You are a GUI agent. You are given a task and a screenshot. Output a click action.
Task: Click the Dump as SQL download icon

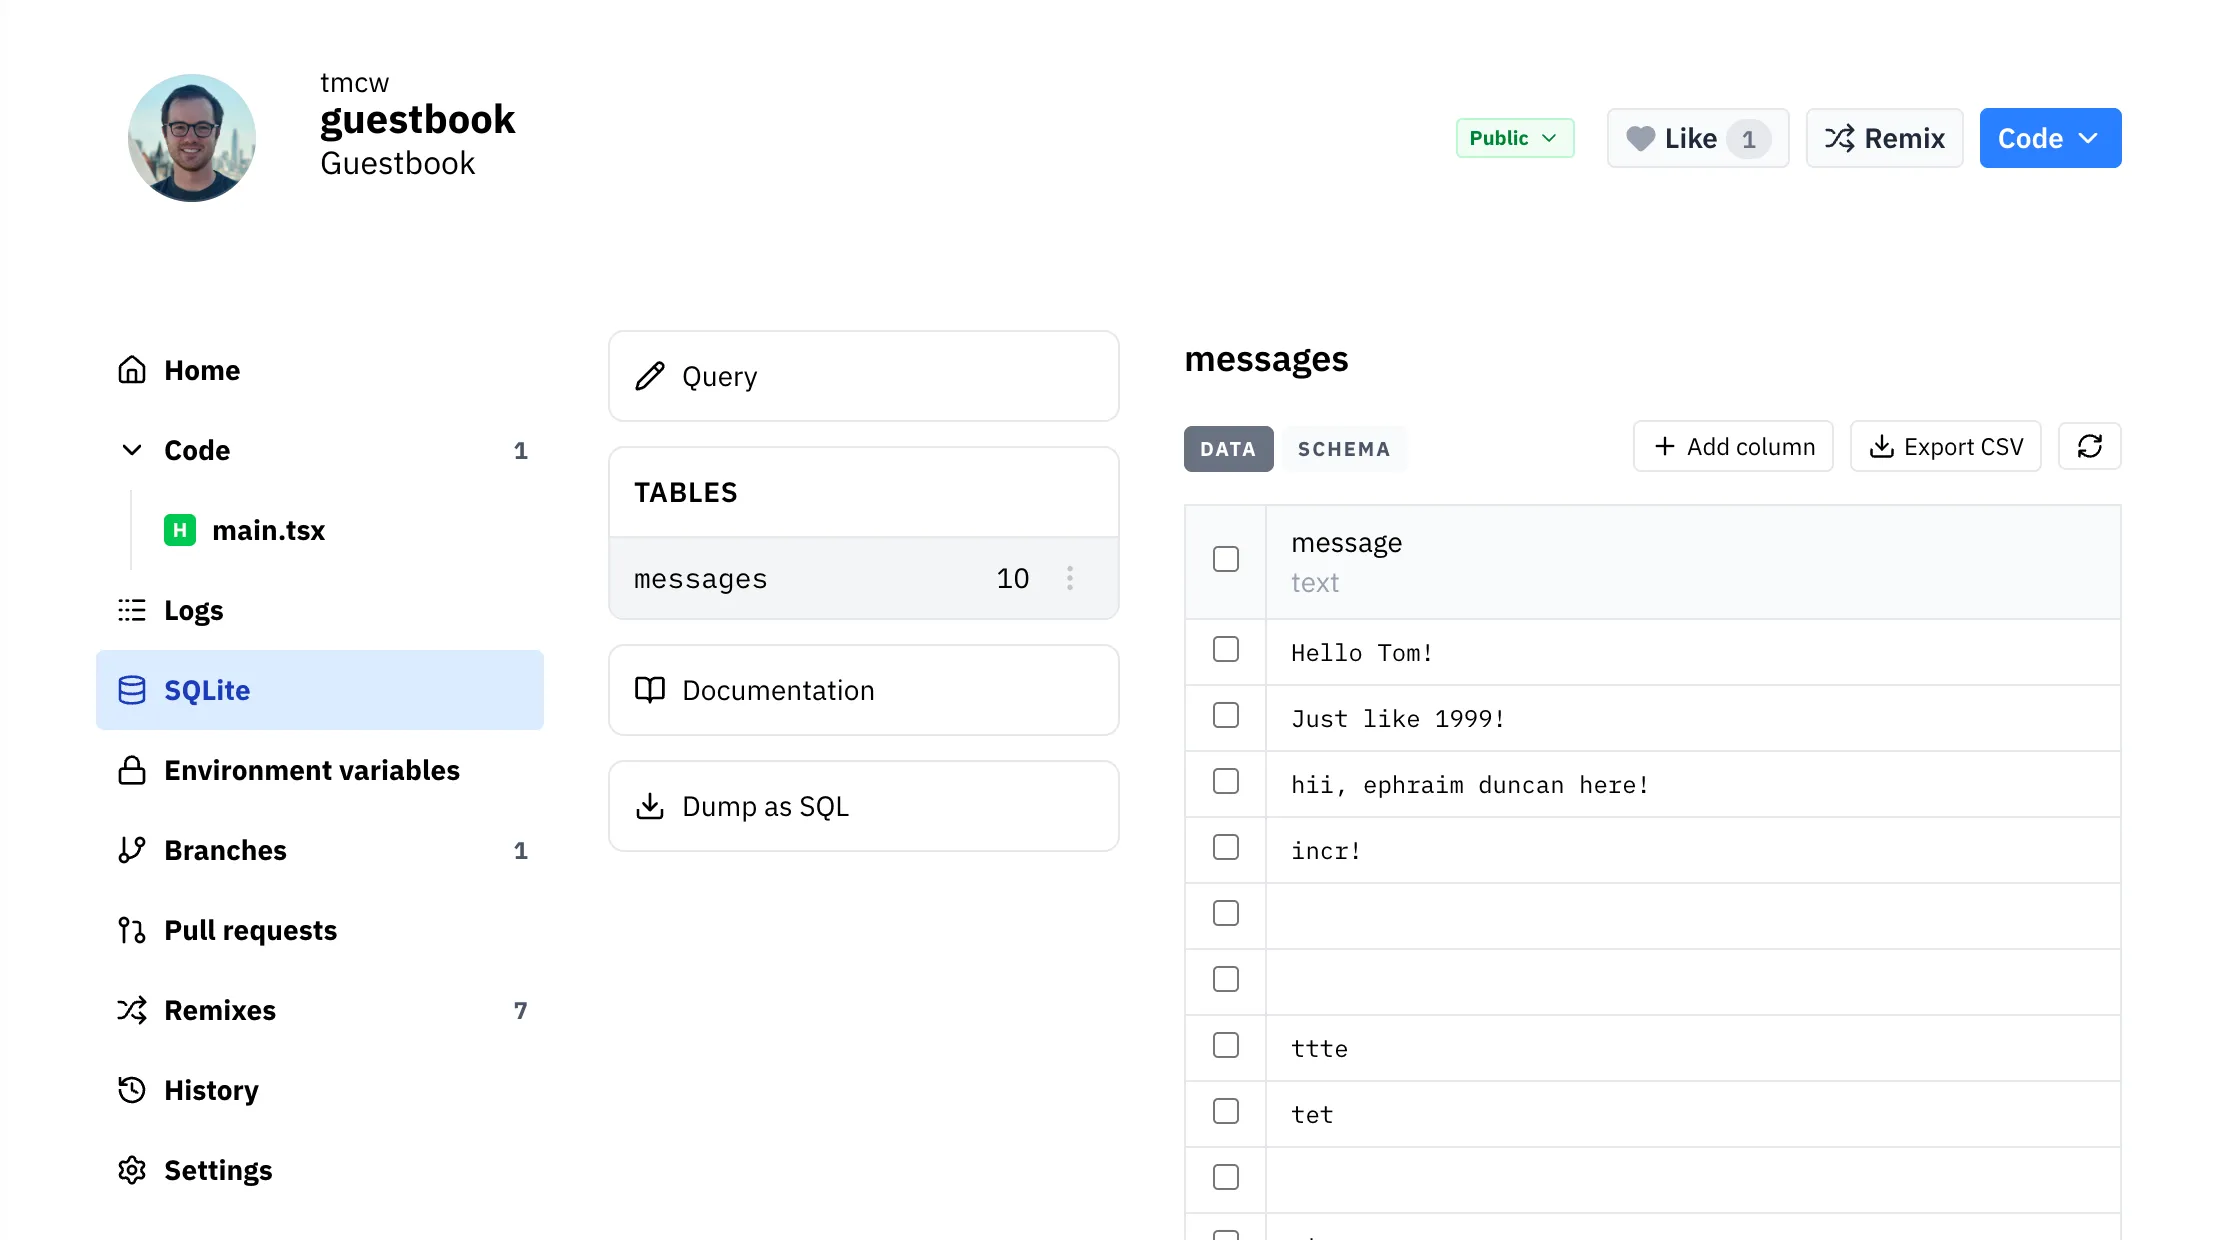pos(650,806)
